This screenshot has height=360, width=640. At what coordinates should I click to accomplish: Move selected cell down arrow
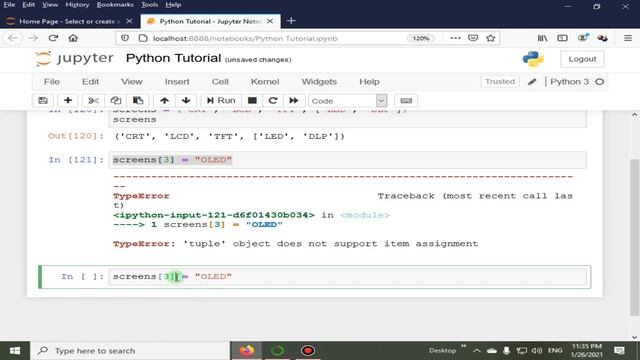click(186, 100)
